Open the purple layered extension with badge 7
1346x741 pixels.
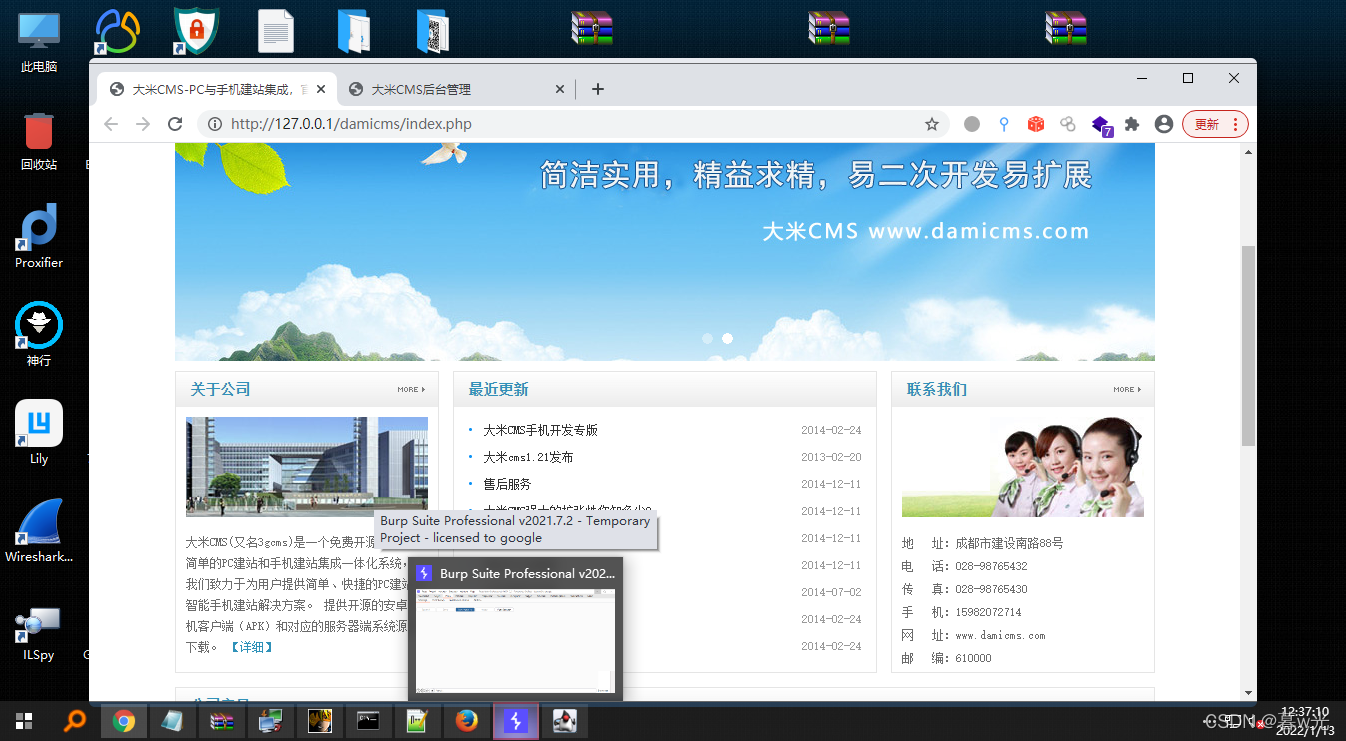click(1101, 125)
